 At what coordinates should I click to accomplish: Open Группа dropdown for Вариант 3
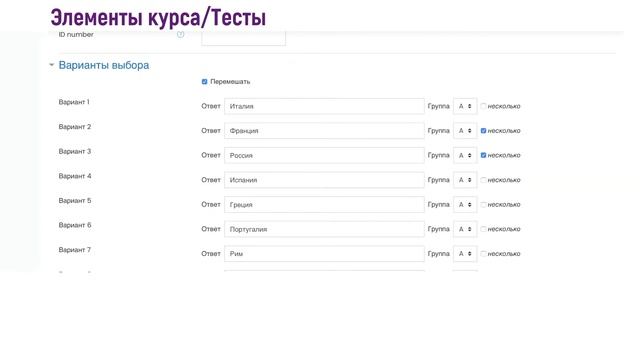pos(465,155)
